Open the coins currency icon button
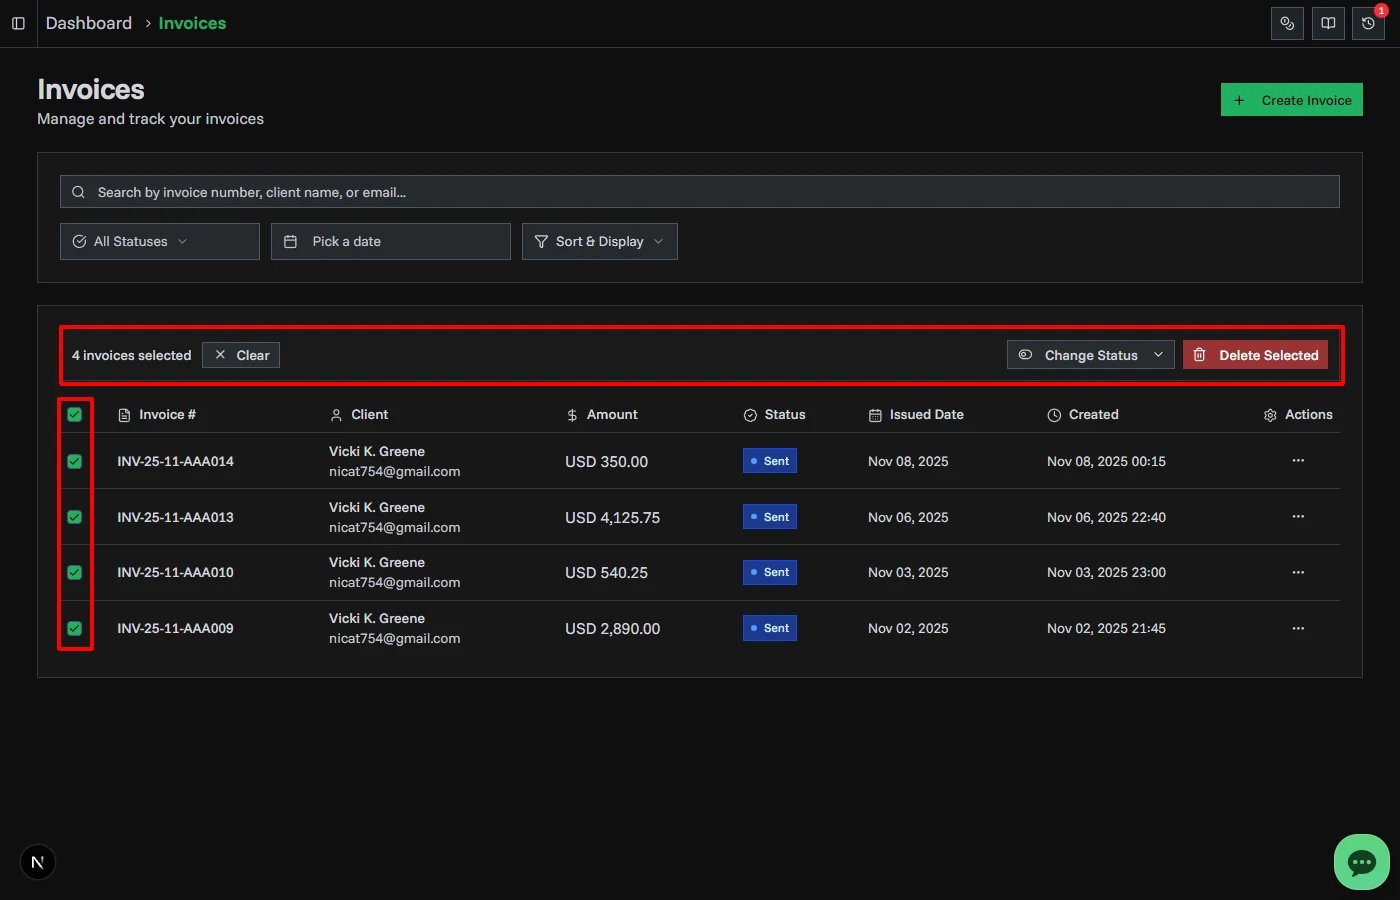Viewport: 1400px width, 900px height. 1287,23
